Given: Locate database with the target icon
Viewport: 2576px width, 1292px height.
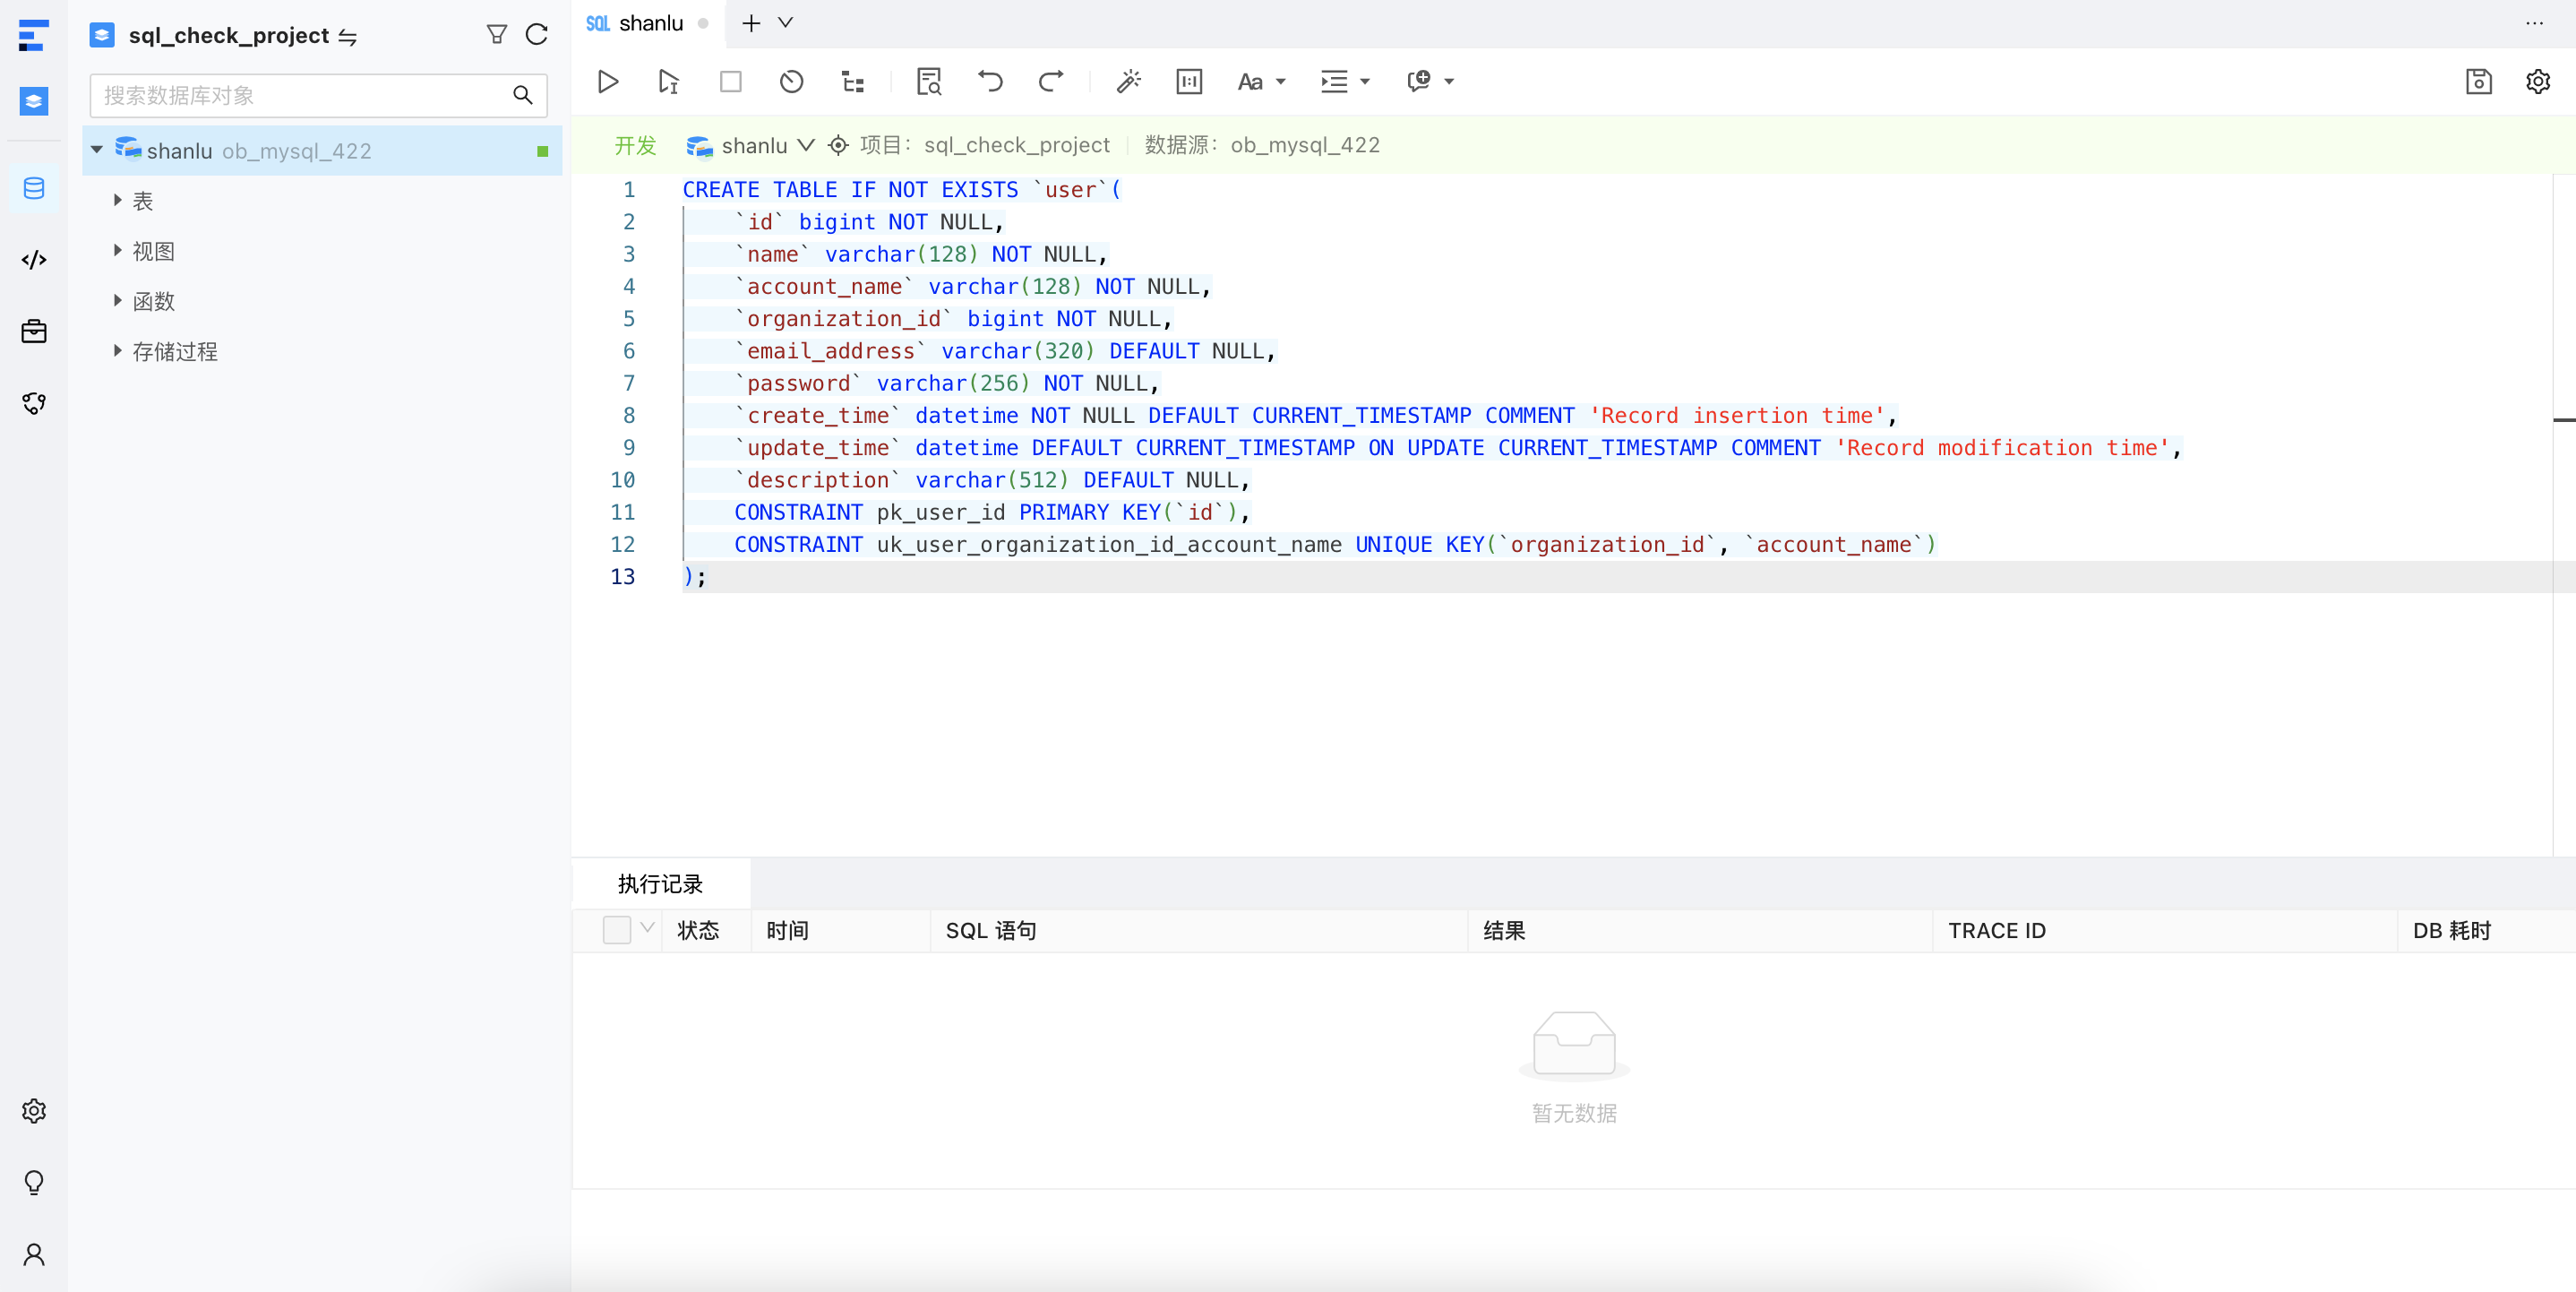Looking at the screenshot, I should tap(838, 146).
